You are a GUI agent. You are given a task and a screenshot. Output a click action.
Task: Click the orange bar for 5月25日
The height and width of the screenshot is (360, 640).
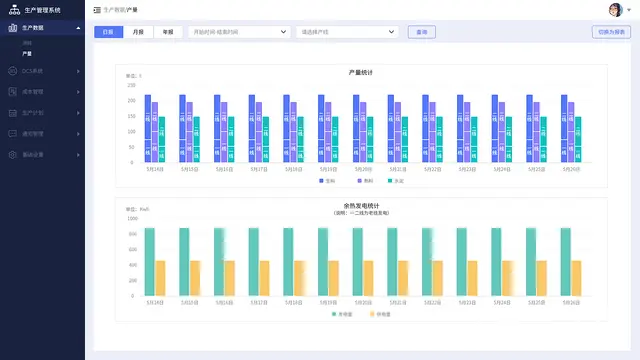tap(541, 278)
